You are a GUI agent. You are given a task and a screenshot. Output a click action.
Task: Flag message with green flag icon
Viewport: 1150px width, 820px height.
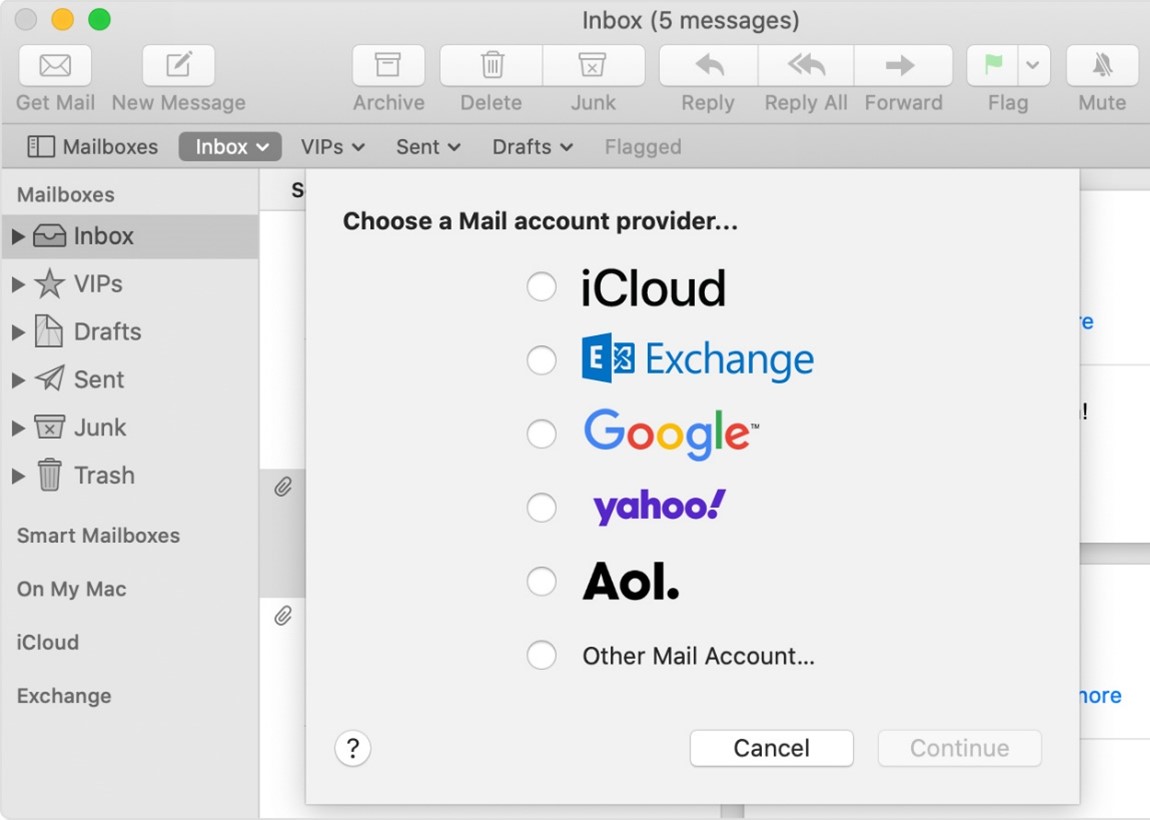[993, 65]
